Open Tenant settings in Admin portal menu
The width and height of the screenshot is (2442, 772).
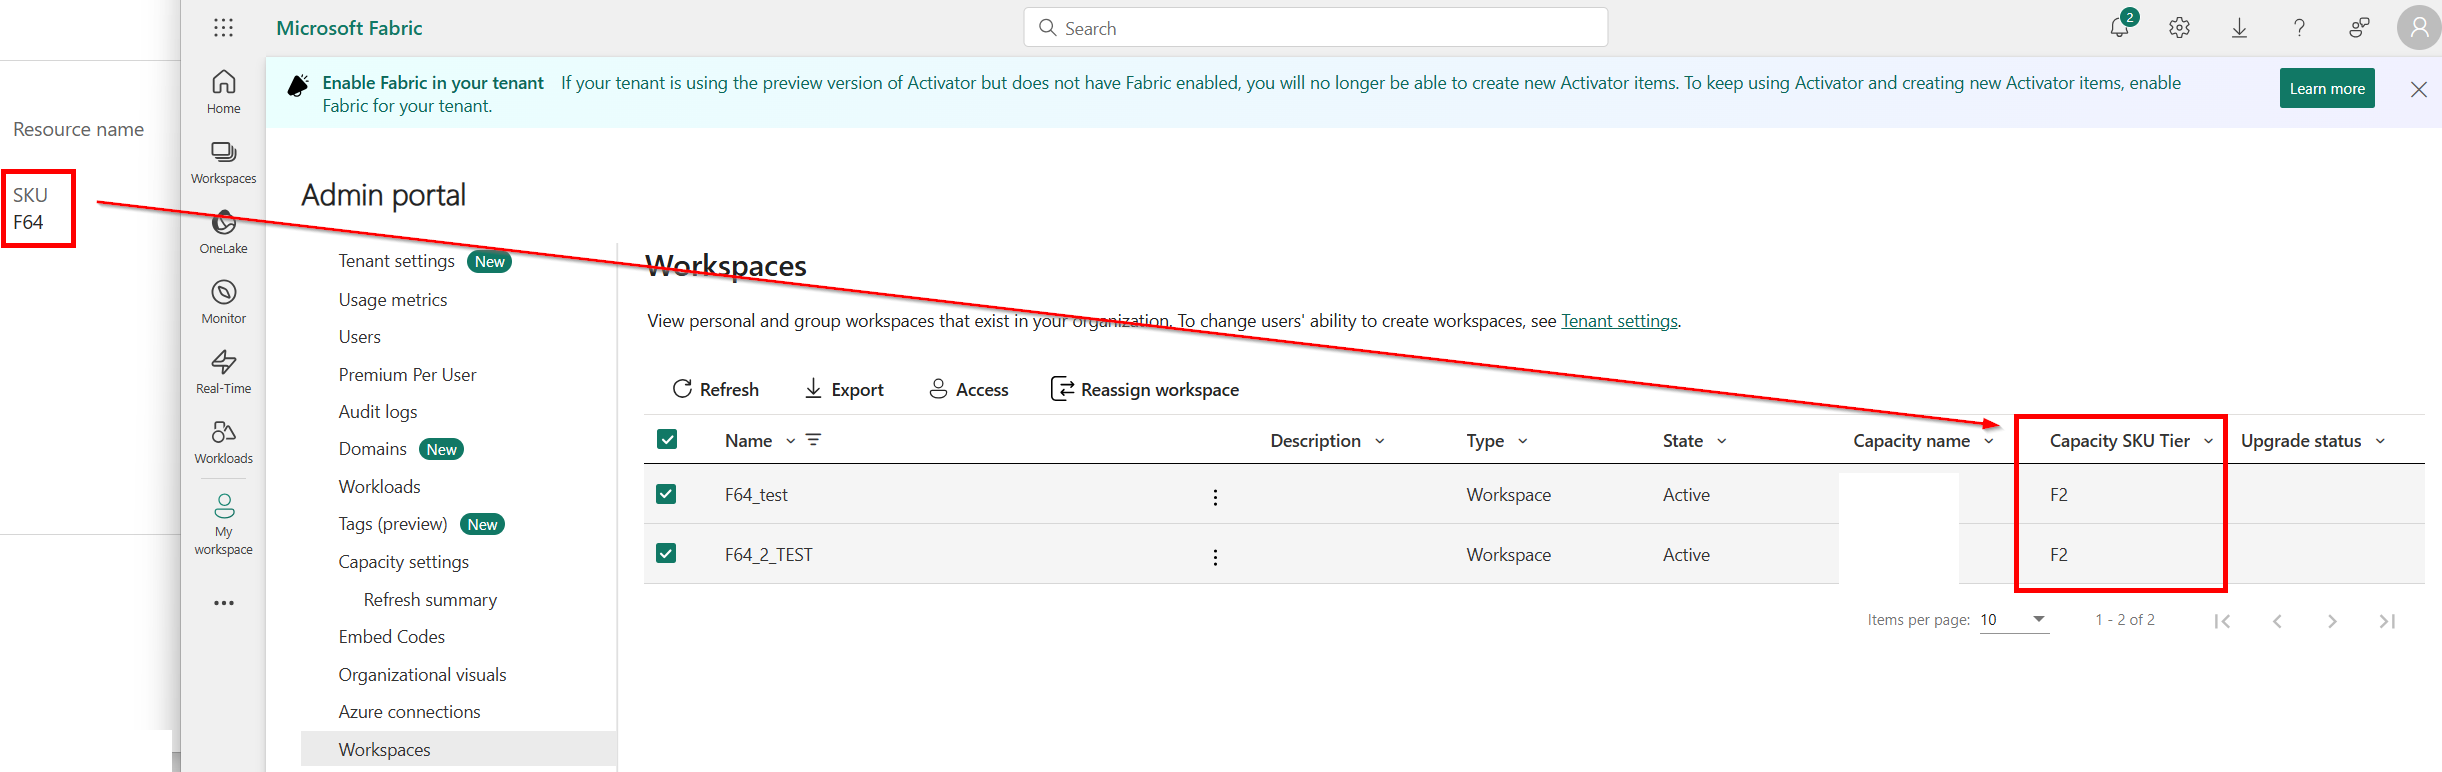tap(396, 261)
